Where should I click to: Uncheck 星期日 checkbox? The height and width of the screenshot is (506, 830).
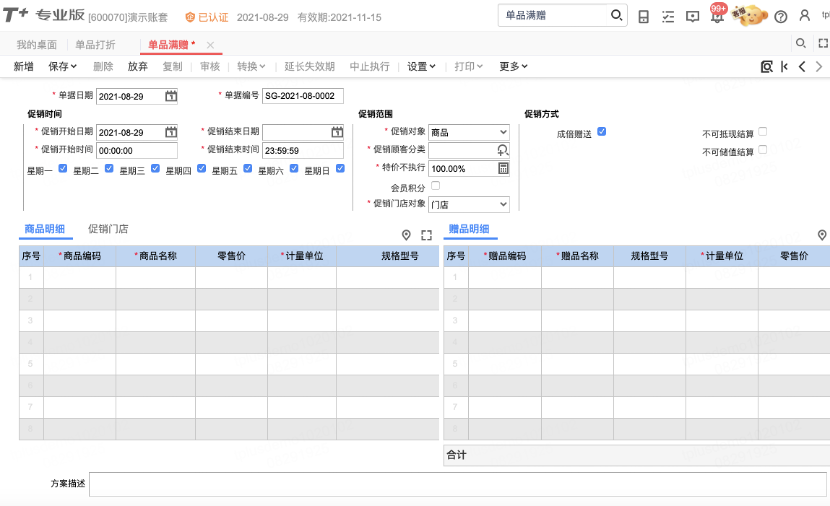340,168
